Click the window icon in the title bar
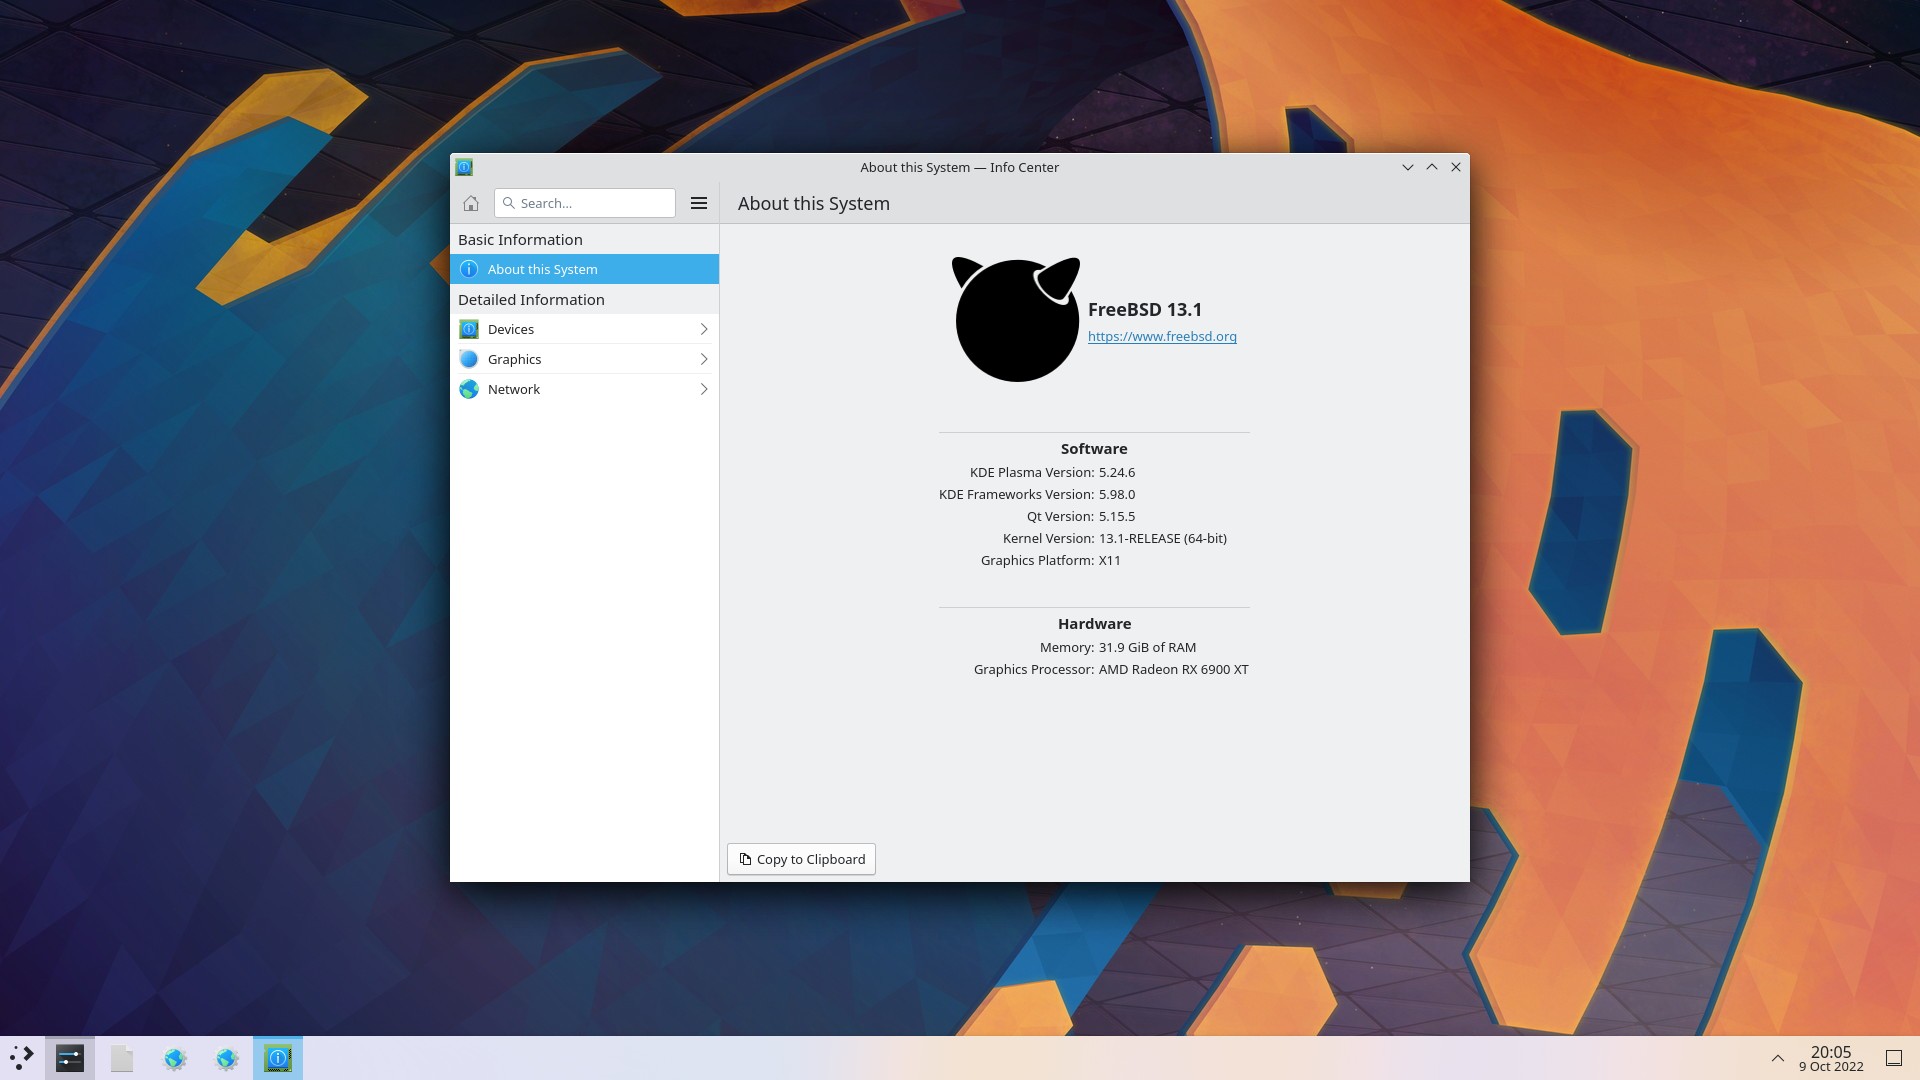 tap(464, 167)
